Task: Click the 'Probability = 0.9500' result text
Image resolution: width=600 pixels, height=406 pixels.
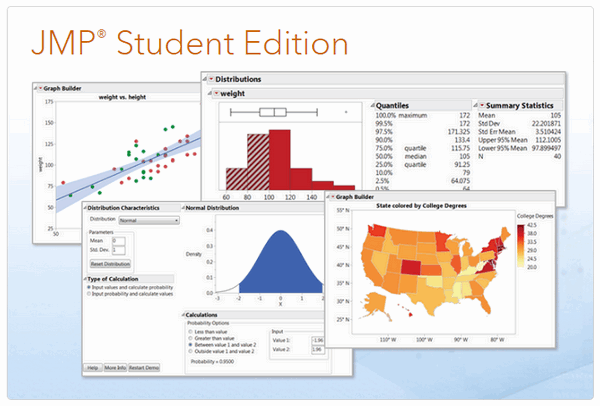Action: (212, 362)
